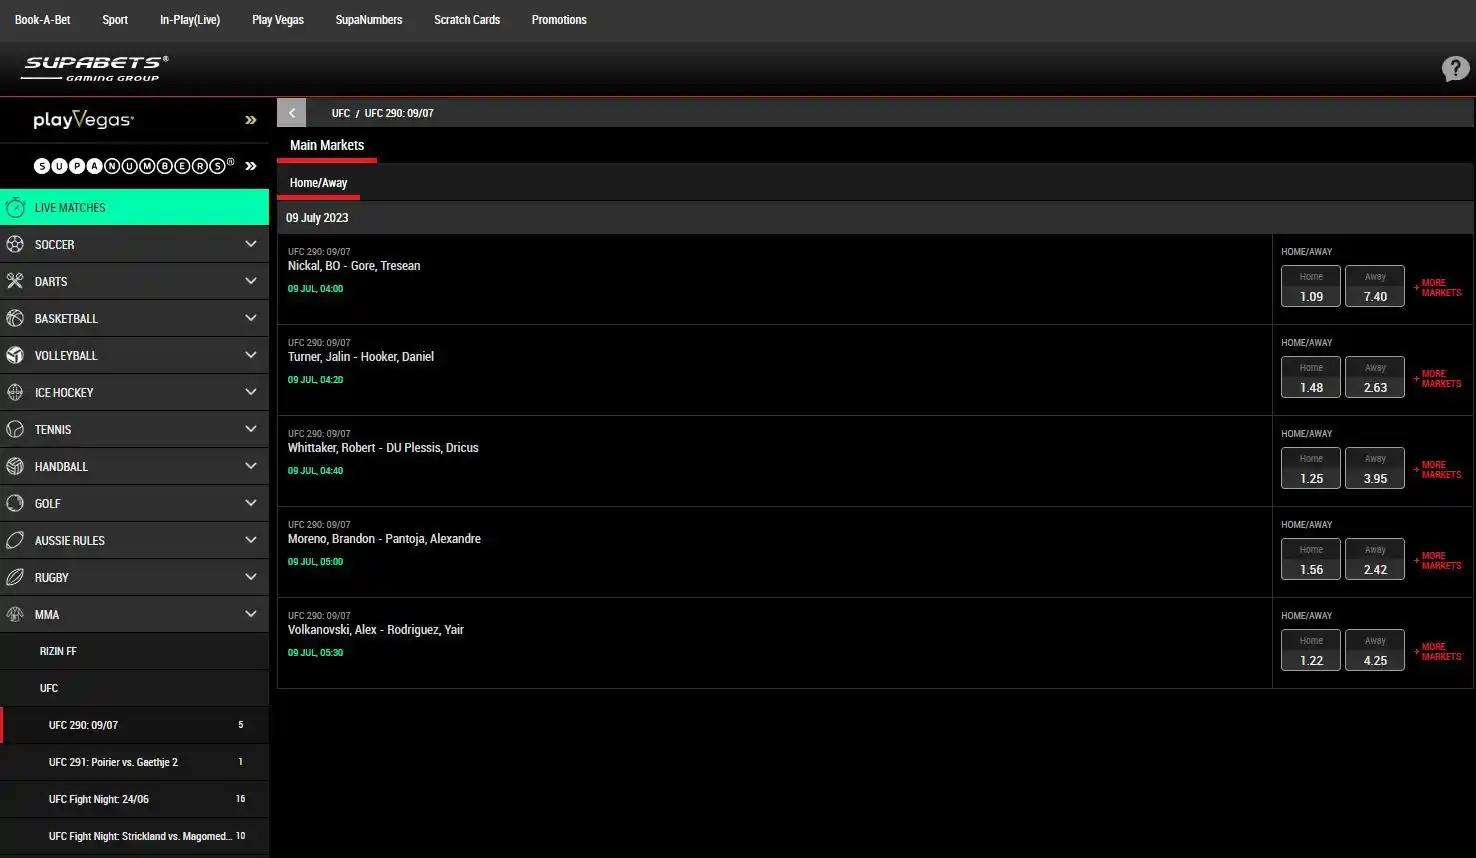Open the help question mark icon
This screenshot has width=1476, height=858.
pyautogui.click(x=1455, y=68)
